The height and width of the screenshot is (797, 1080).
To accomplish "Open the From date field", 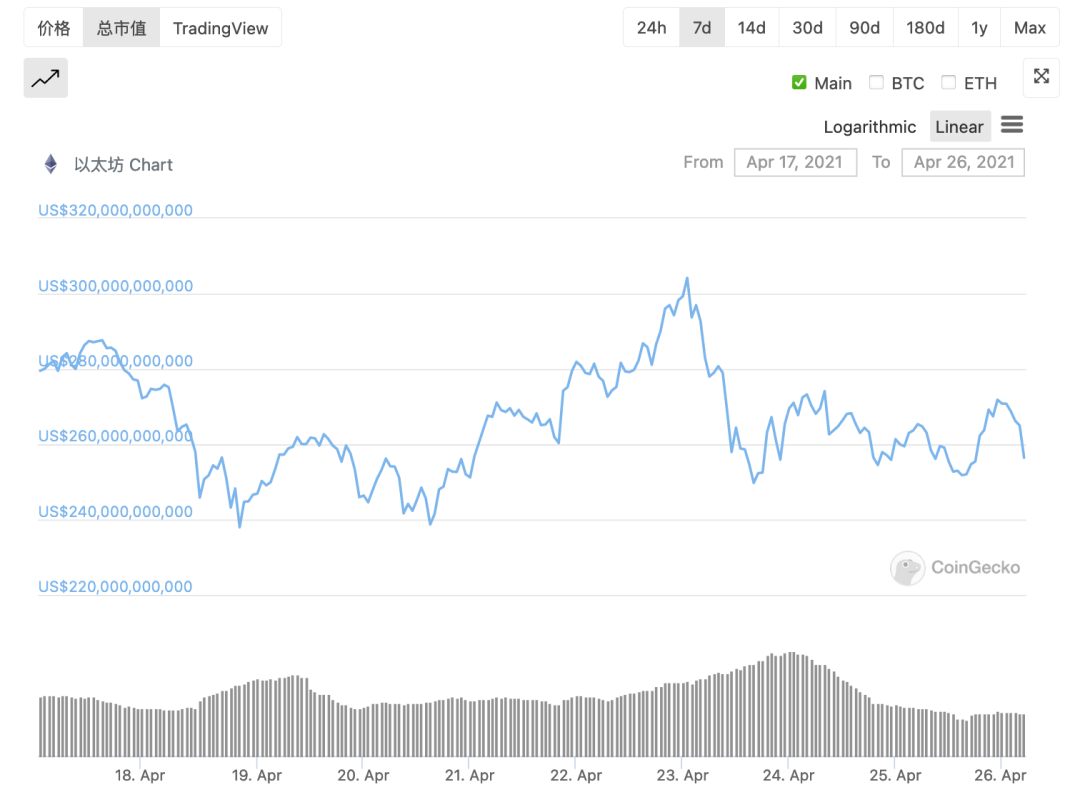I will (795, 162).
